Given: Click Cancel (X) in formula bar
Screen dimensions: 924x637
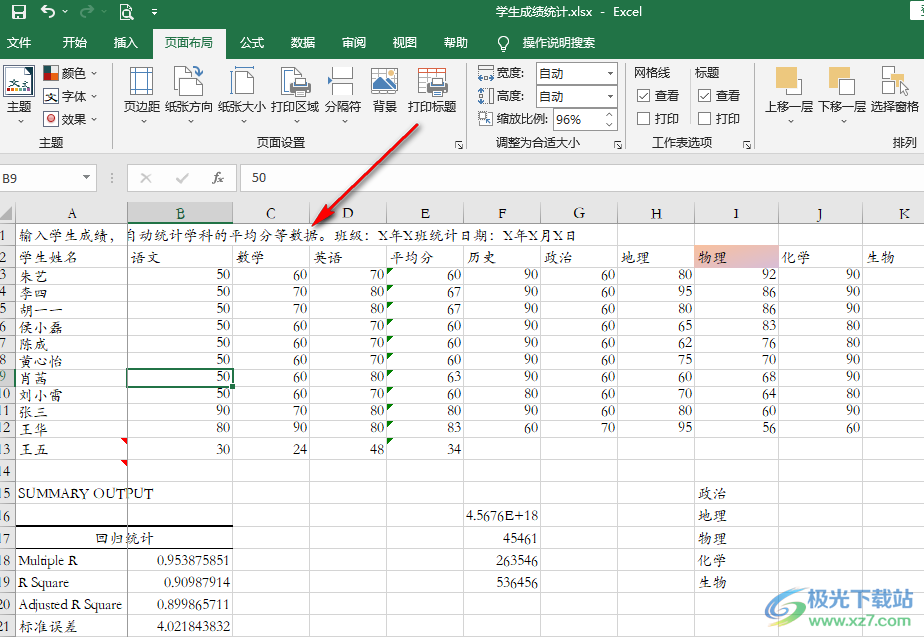Looking at the screenshot, I should click(x=146, y=178).
